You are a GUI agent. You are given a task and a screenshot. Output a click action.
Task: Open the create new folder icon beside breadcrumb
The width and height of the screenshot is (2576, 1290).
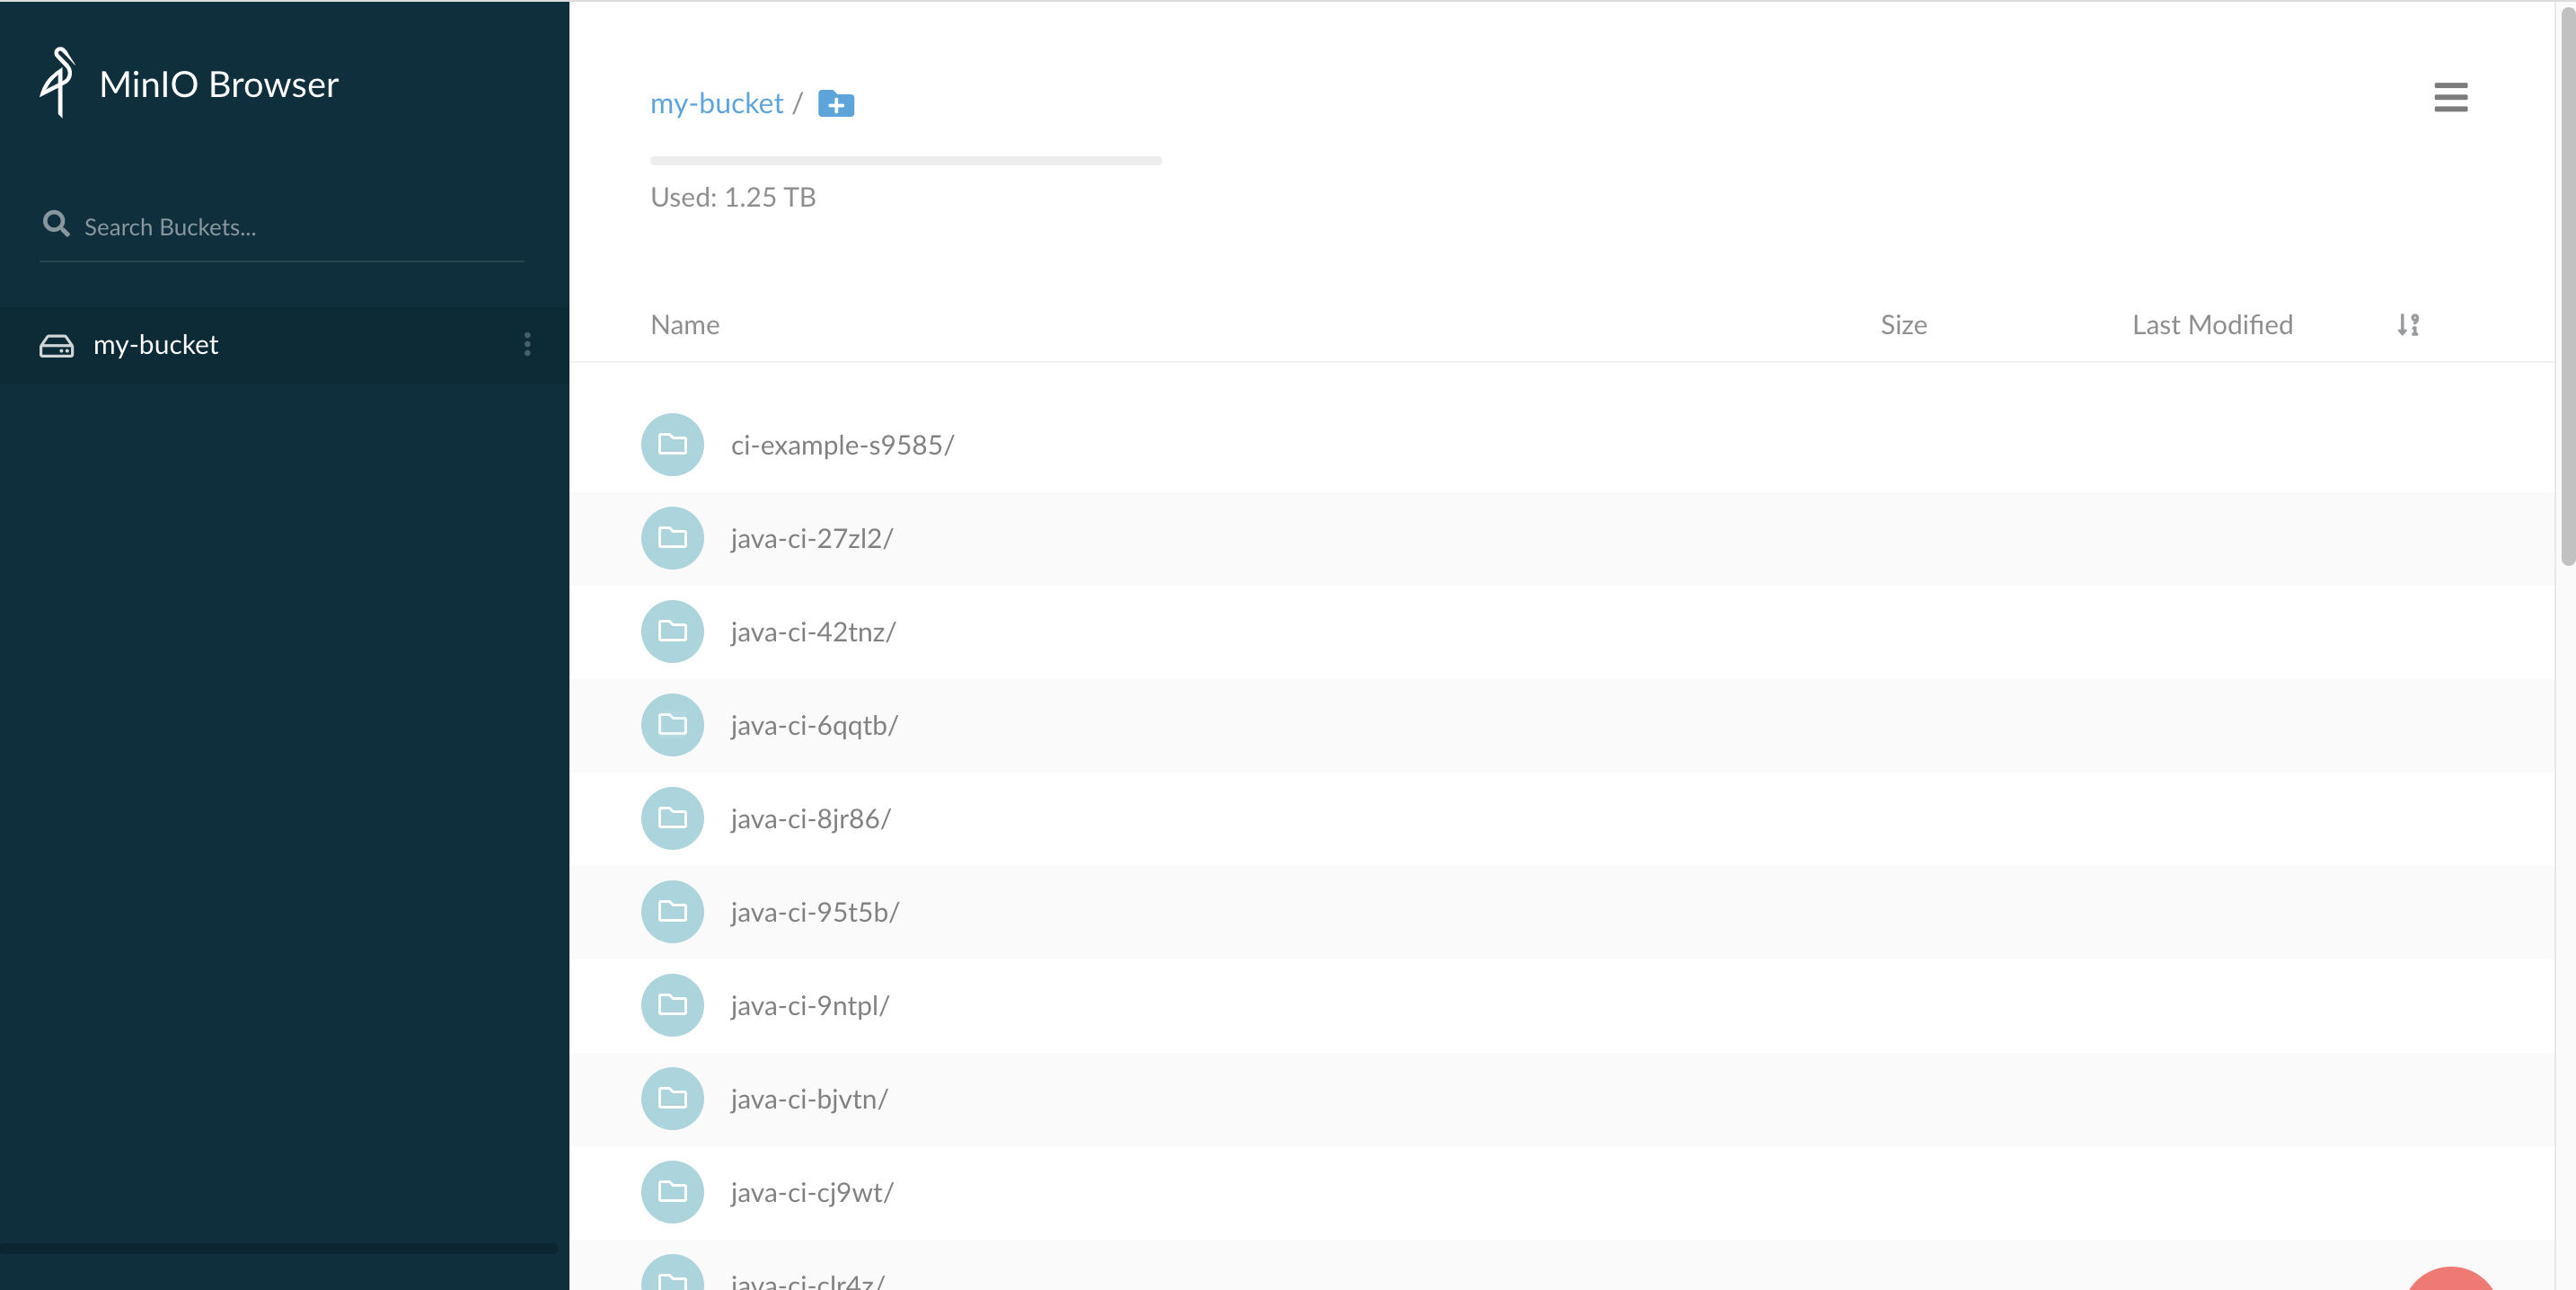836,104
